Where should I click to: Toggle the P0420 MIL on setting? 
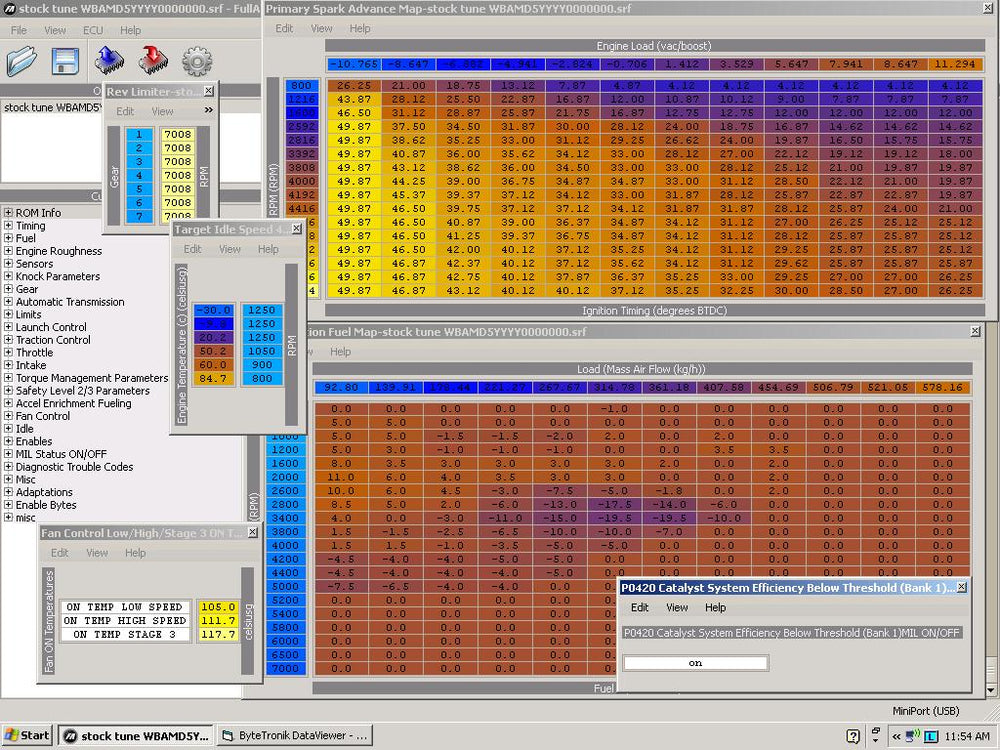[695, 662]
